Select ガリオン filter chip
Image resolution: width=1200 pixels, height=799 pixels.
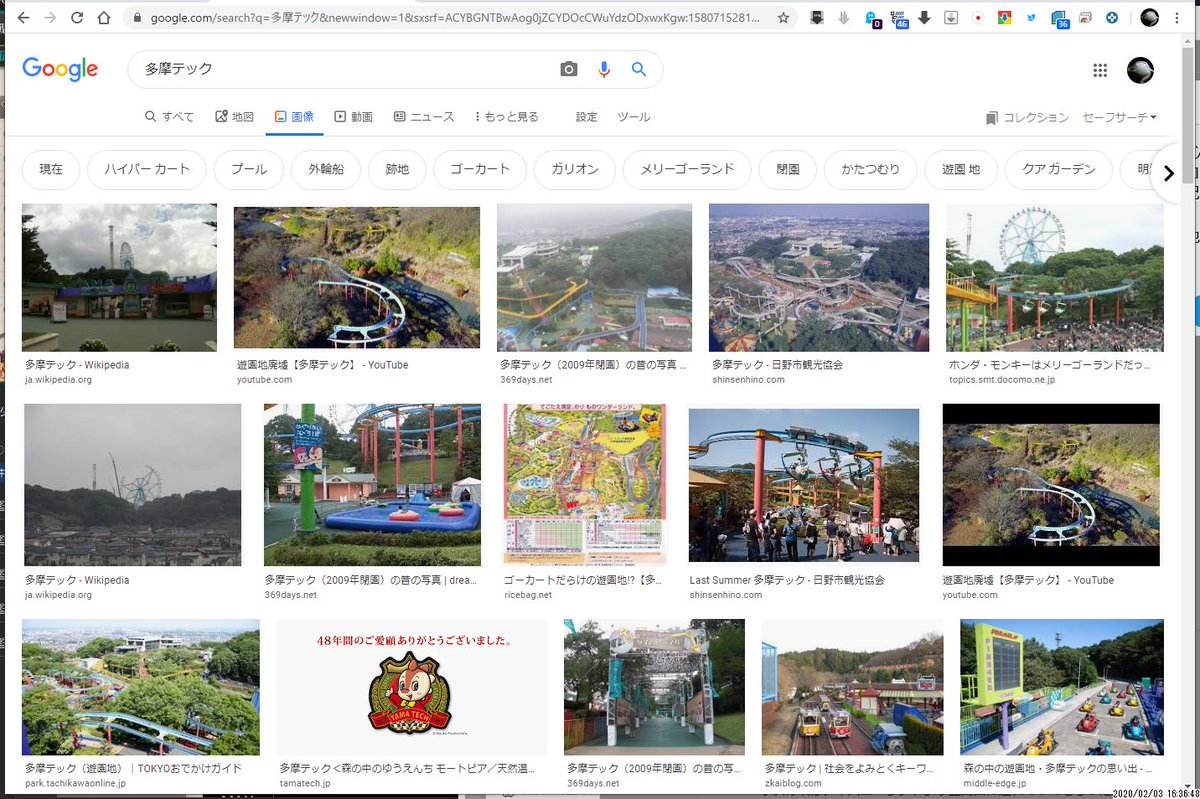(x=575, y=169)
